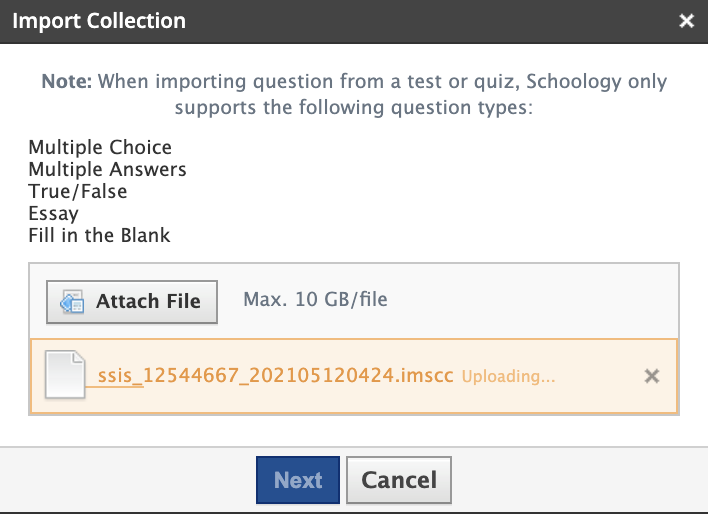The height and width of the screenshot is (514, 708).
Task: Click the "Multiple Choice" question type
Action: 100,148
